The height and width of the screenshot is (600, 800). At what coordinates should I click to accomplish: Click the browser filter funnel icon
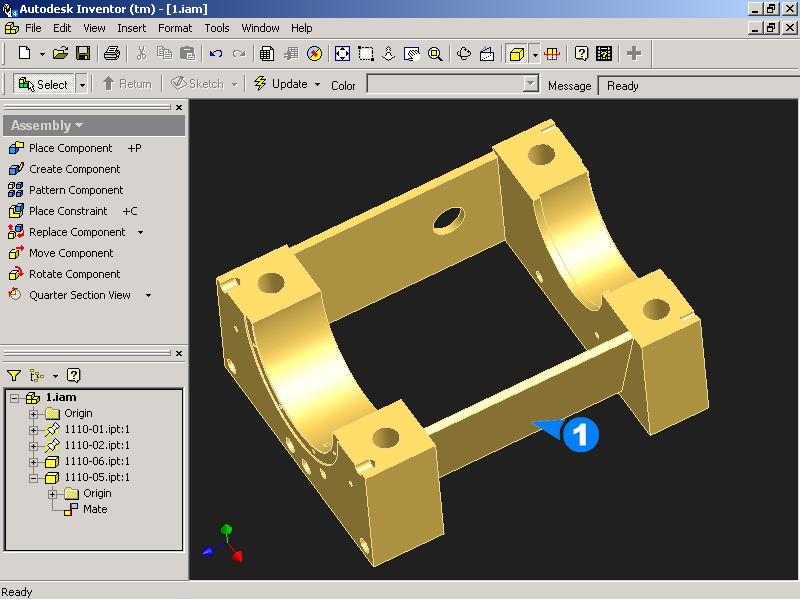[x=14, y=376]
